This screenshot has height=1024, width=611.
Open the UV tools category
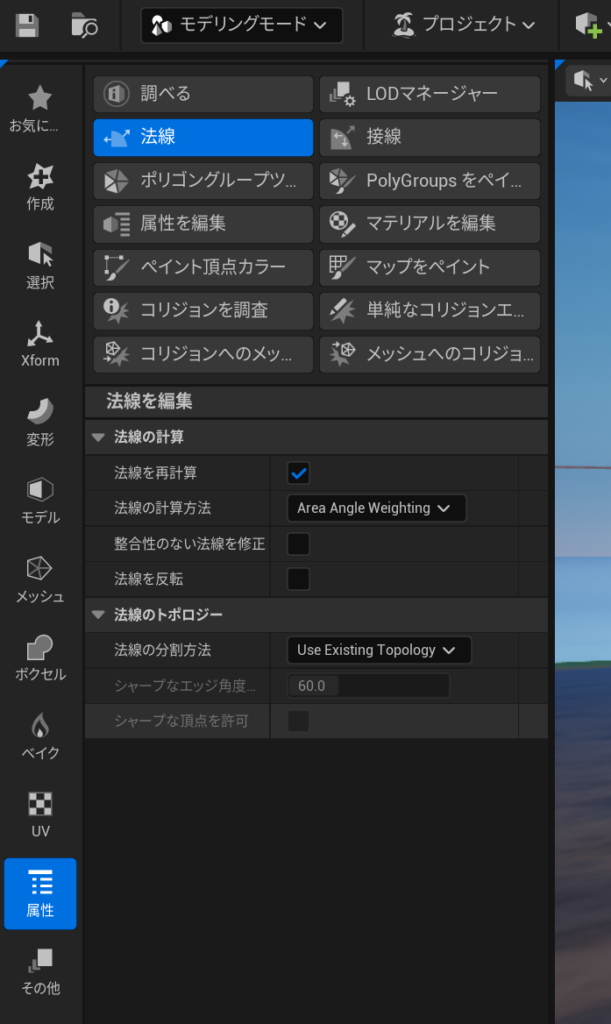click(40, 814)
